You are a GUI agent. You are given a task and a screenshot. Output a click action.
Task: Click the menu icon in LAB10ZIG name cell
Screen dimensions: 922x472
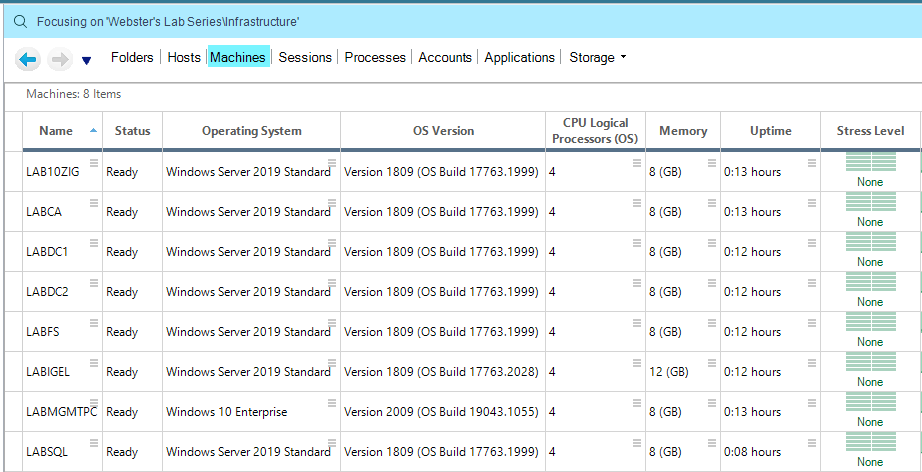coord(94,163)
